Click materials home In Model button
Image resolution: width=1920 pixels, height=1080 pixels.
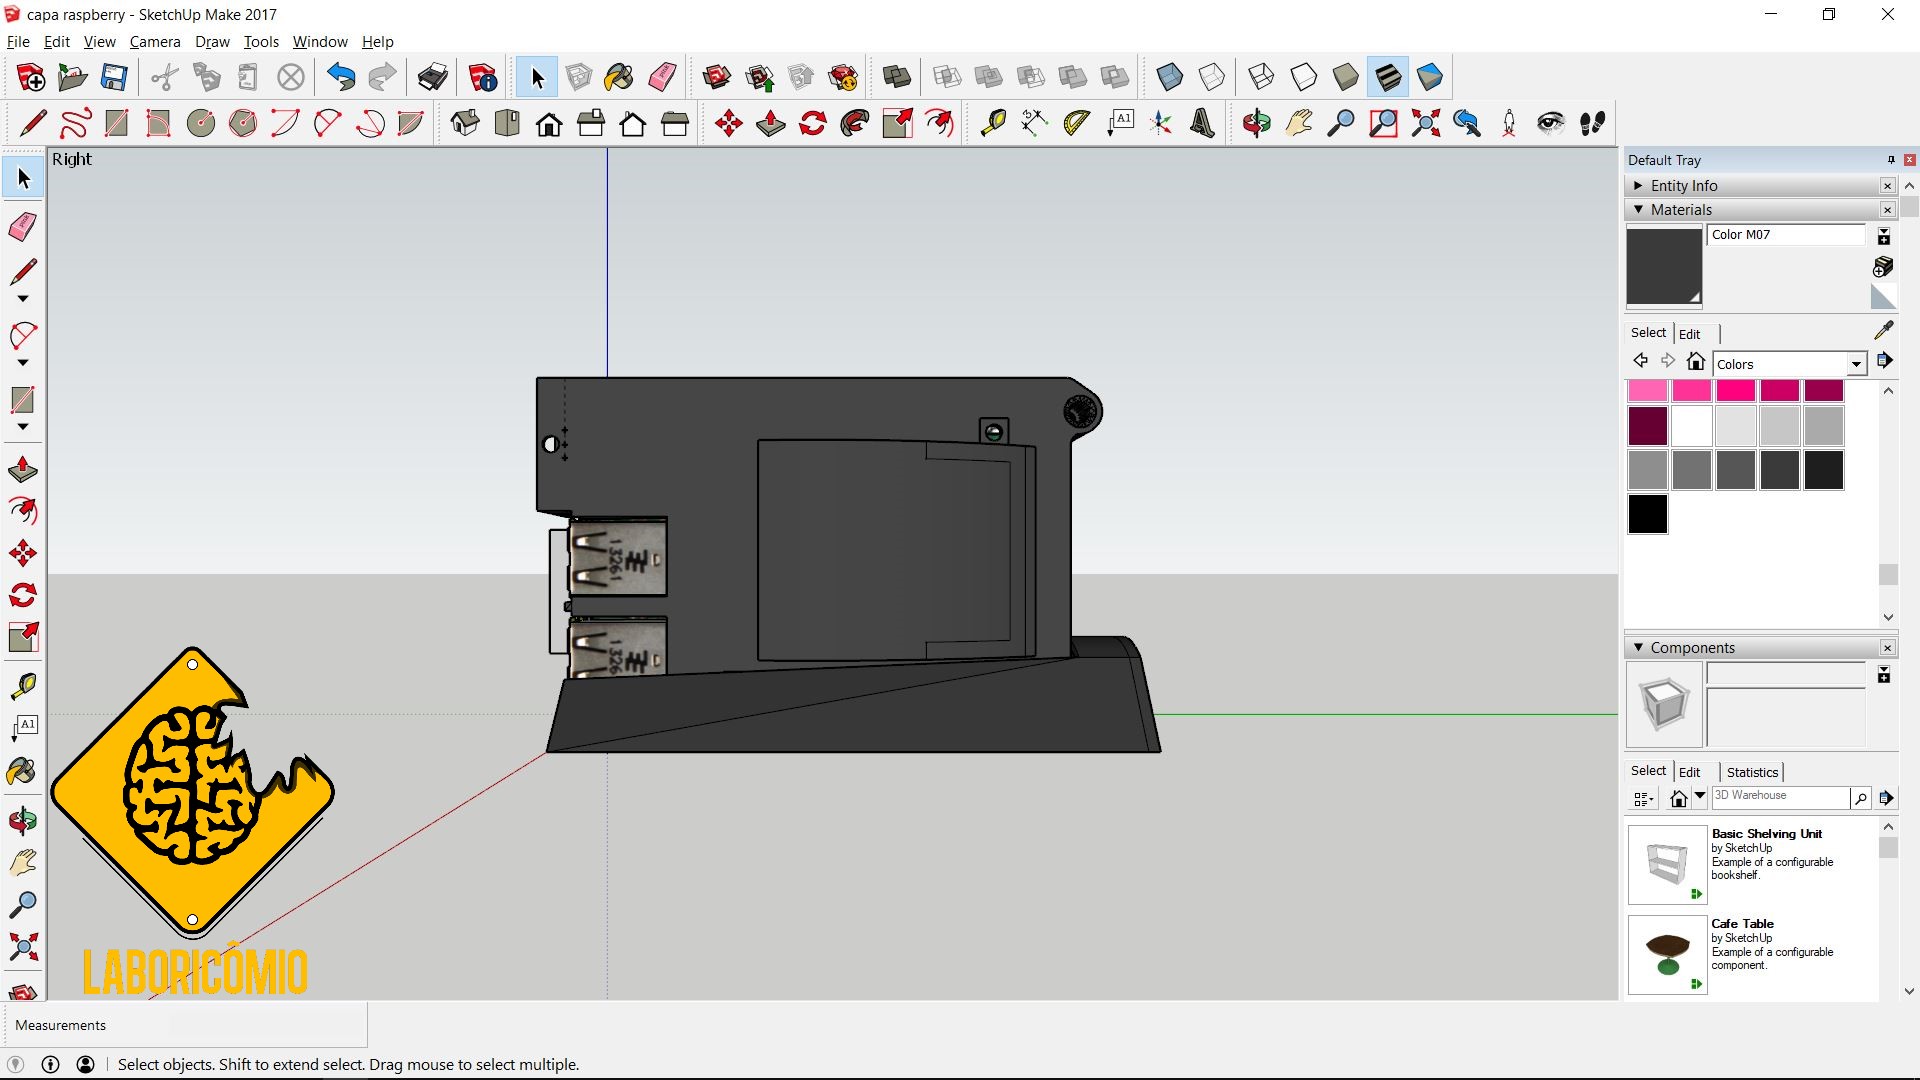pyautogui.click(x=1695, y=362)
